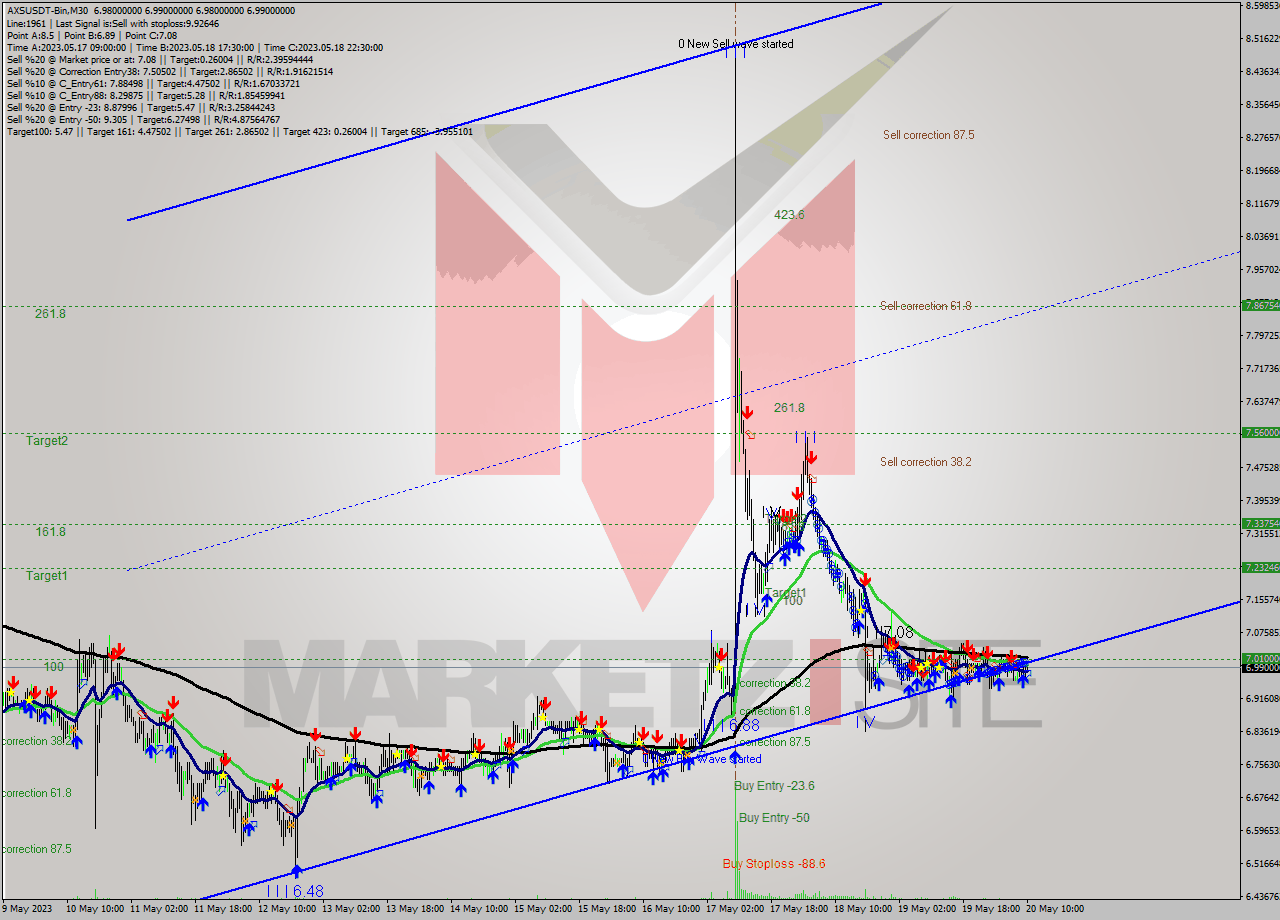This screenshot has height=920, width=1280.
Task: Select '19 May 18:00' on the time axis
Action: [992, 909]
